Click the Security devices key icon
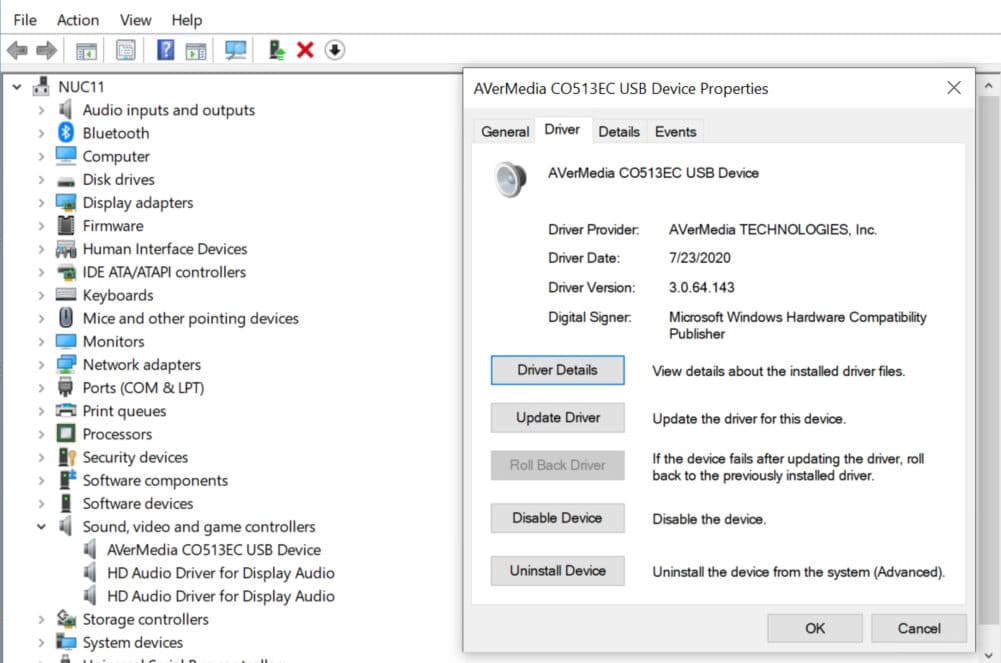This screenshot has width=1001, height=663. click(67, 457)
